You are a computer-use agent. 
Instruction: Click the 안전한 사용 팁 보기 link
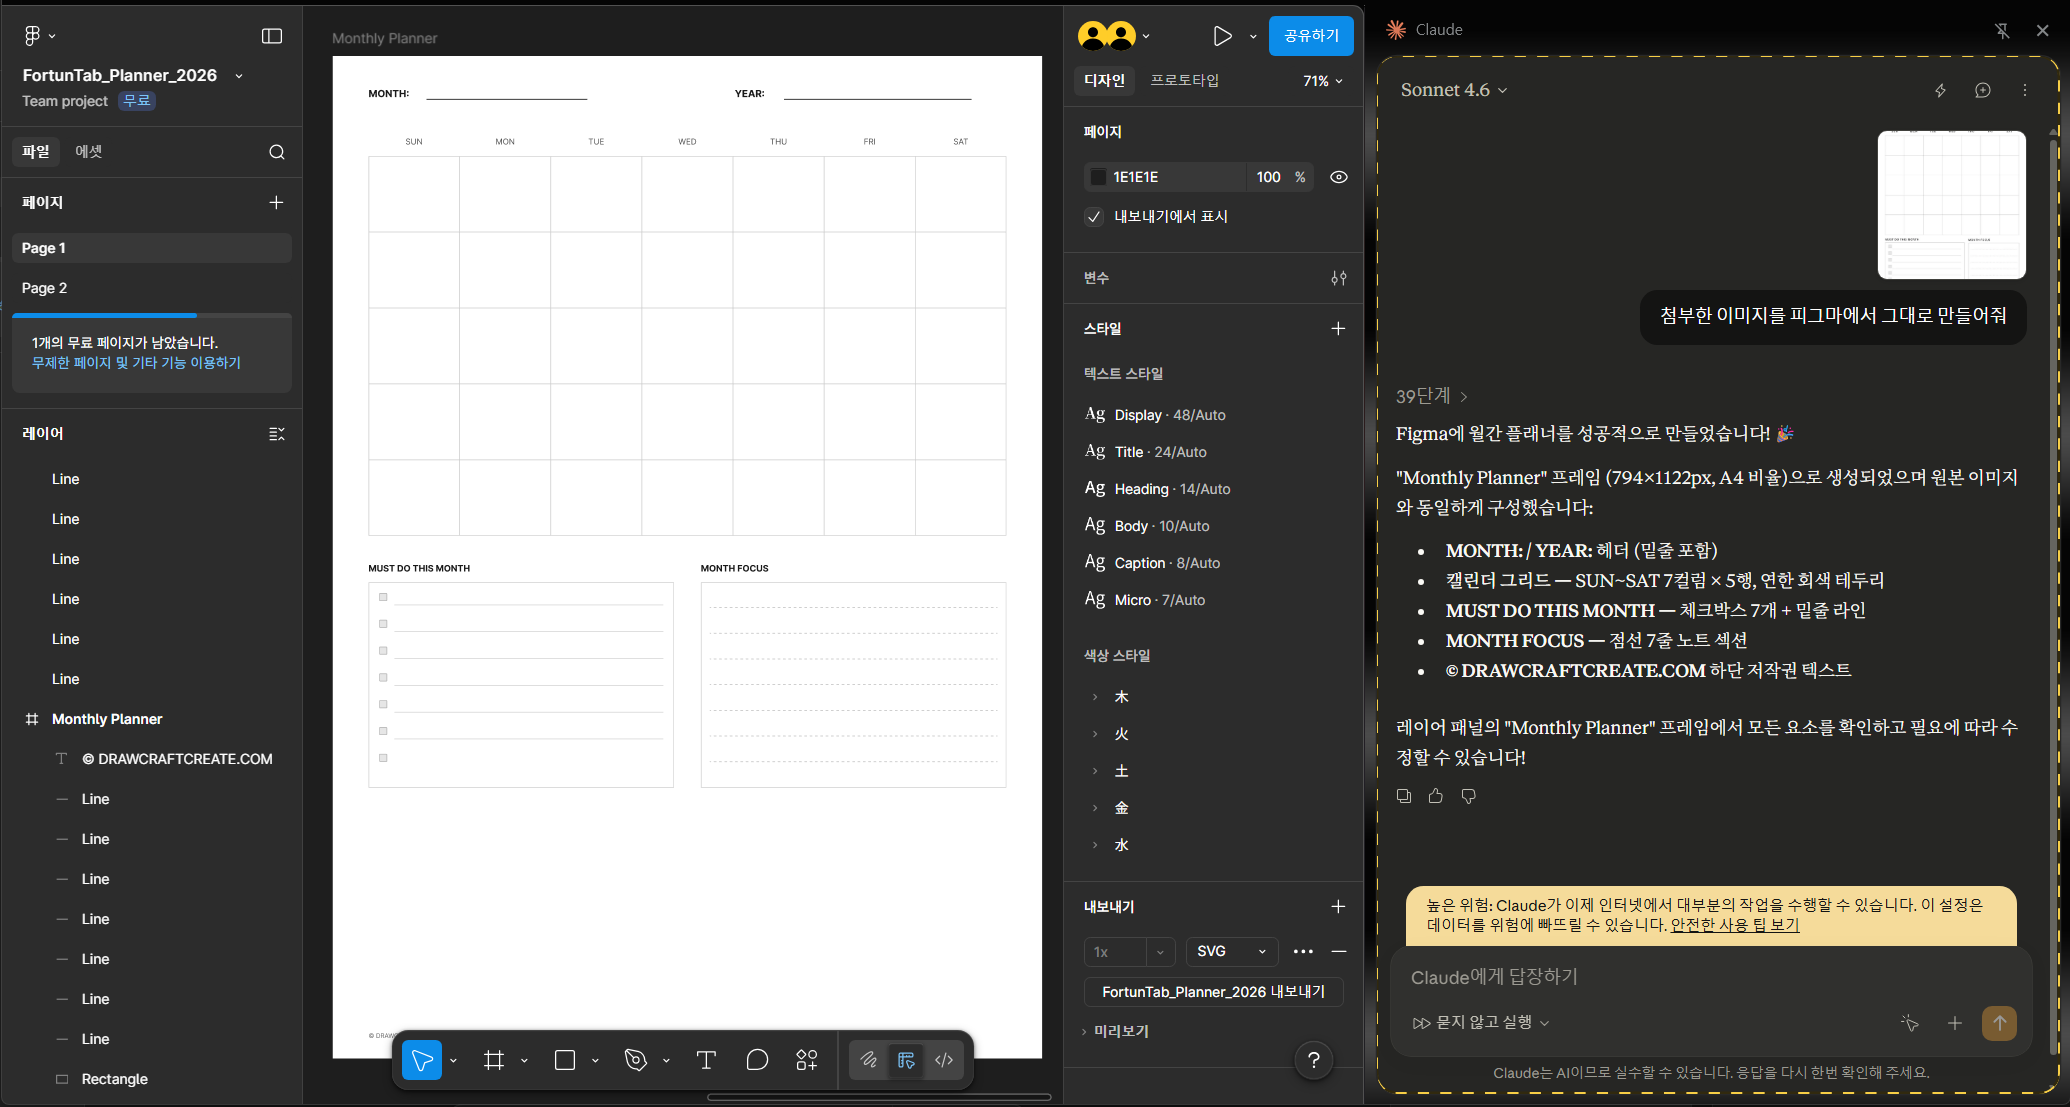click(x=1734, y=925)
